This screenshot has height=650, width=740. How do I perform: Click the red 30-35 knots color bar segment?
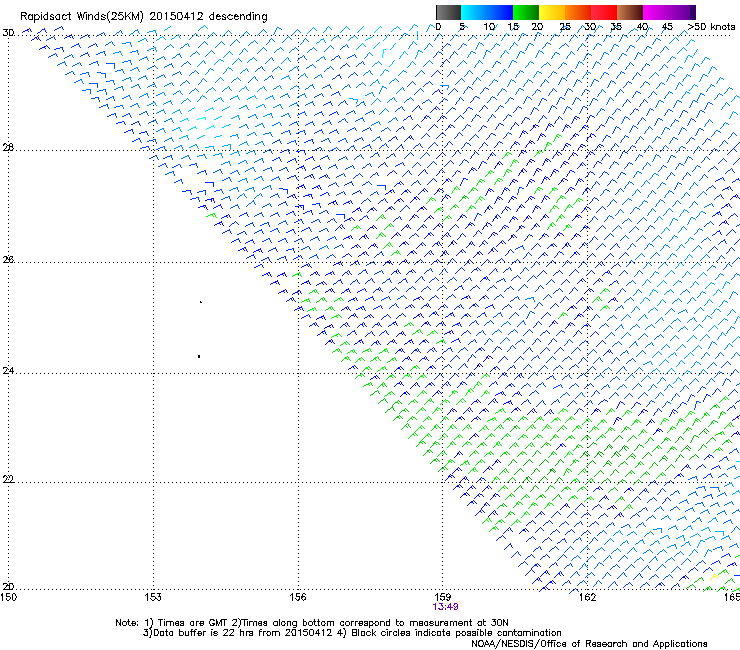[604, 12]
